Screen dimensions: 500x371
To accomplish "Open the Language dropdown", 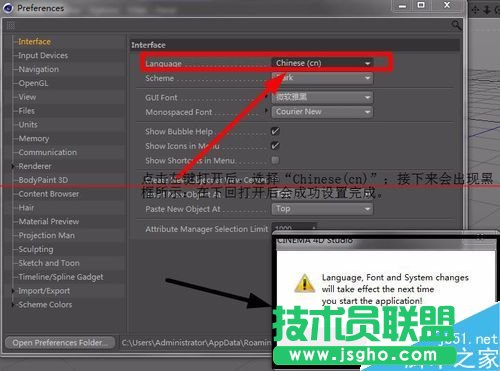I will (322, 63).
